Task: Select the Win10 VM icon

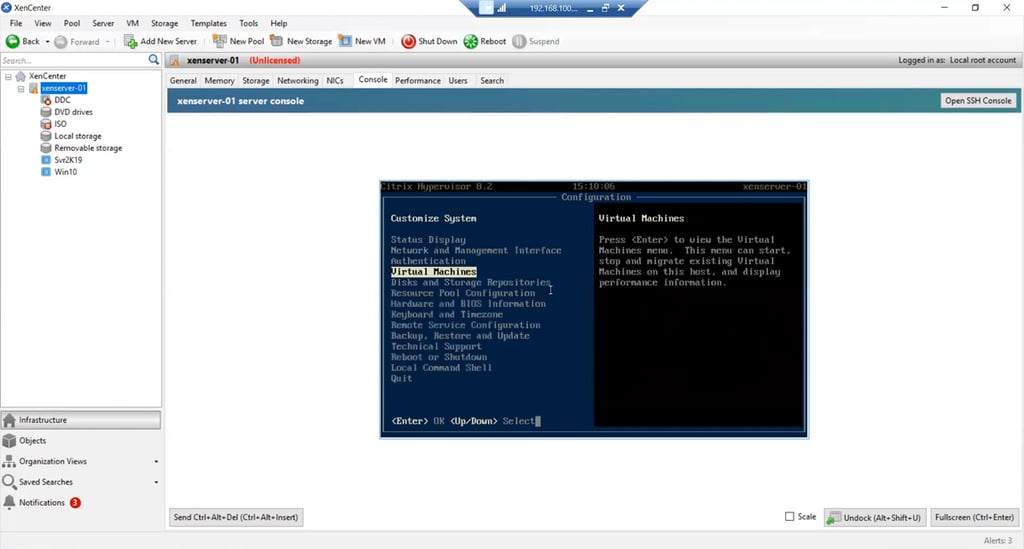Action: click(46, 172)
